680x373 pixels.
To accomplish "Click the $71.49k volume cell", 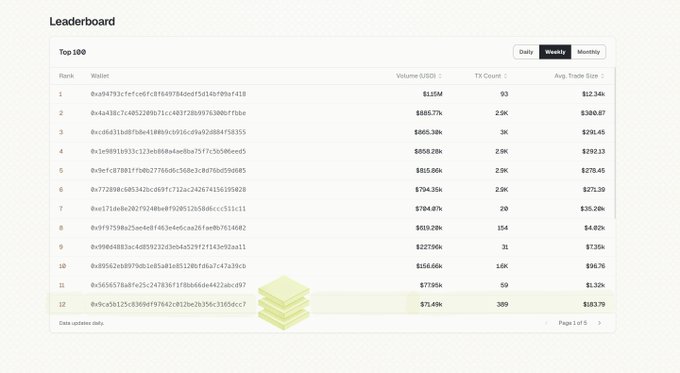I will point(431,304).
